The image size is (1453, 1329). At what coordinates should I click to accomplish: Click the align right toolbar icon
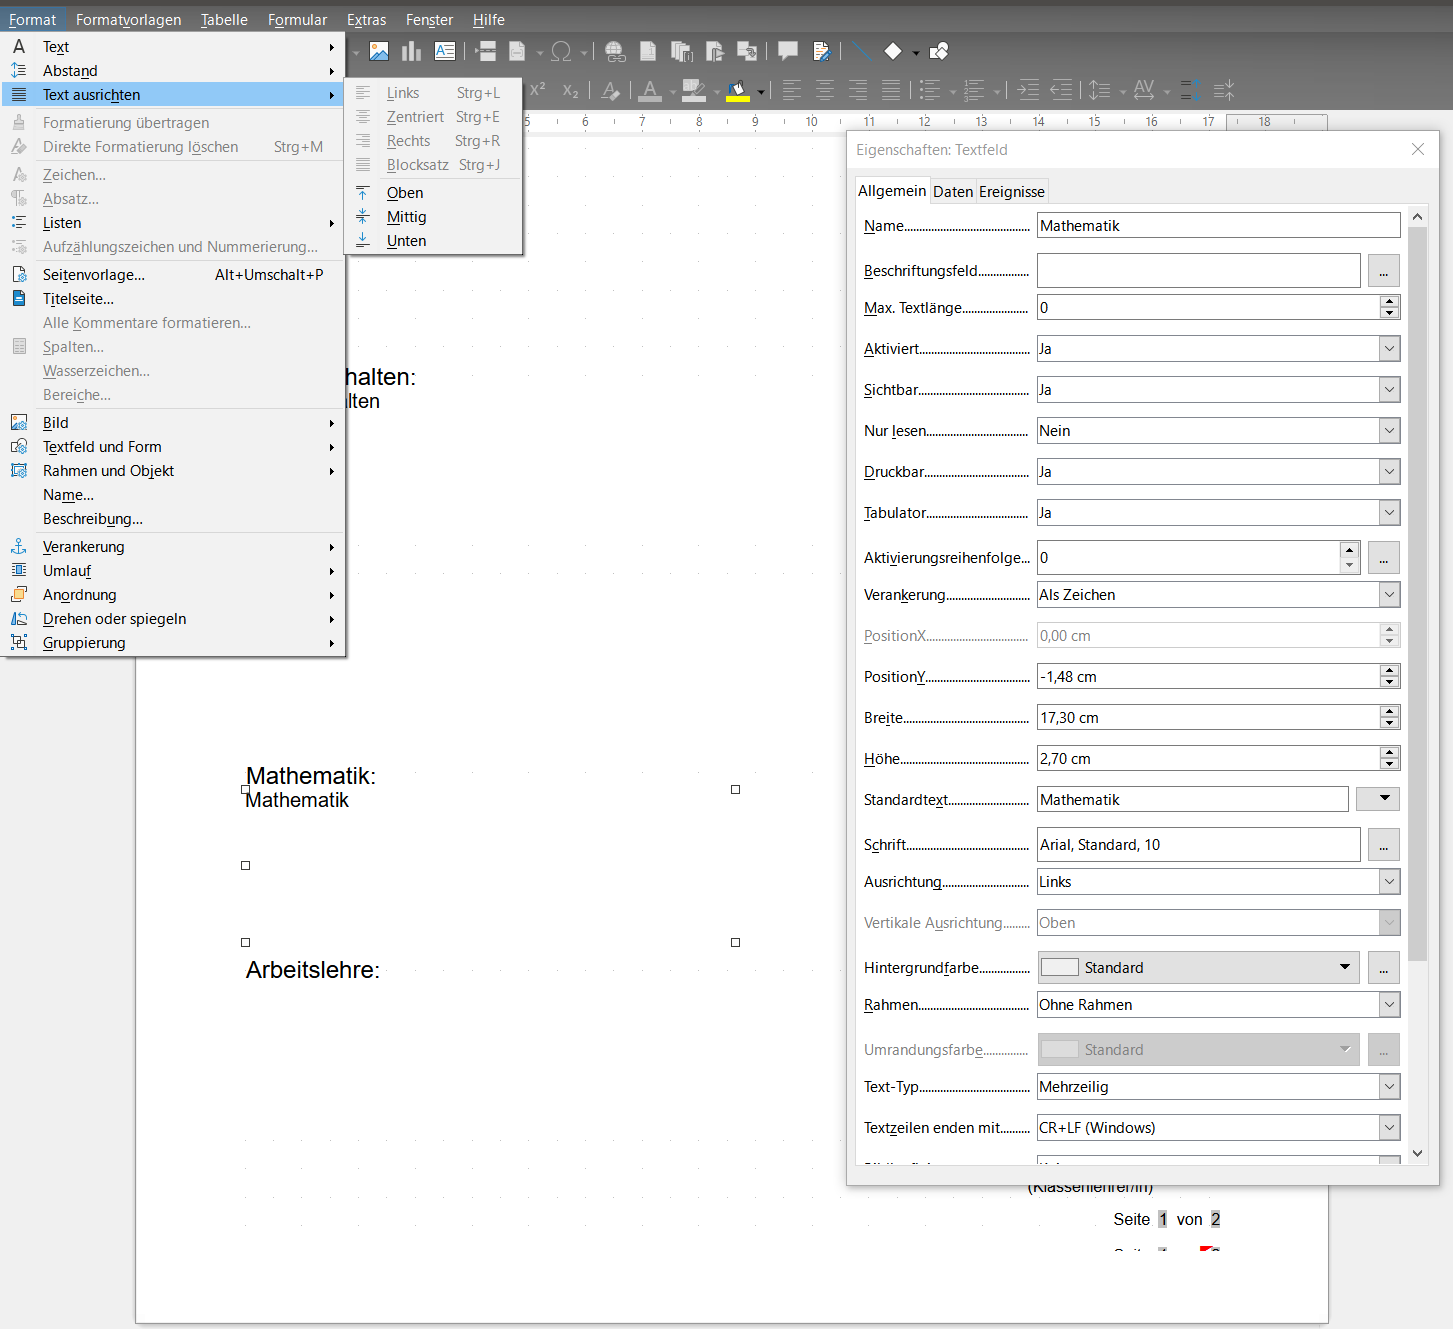[x=858, y=90]
